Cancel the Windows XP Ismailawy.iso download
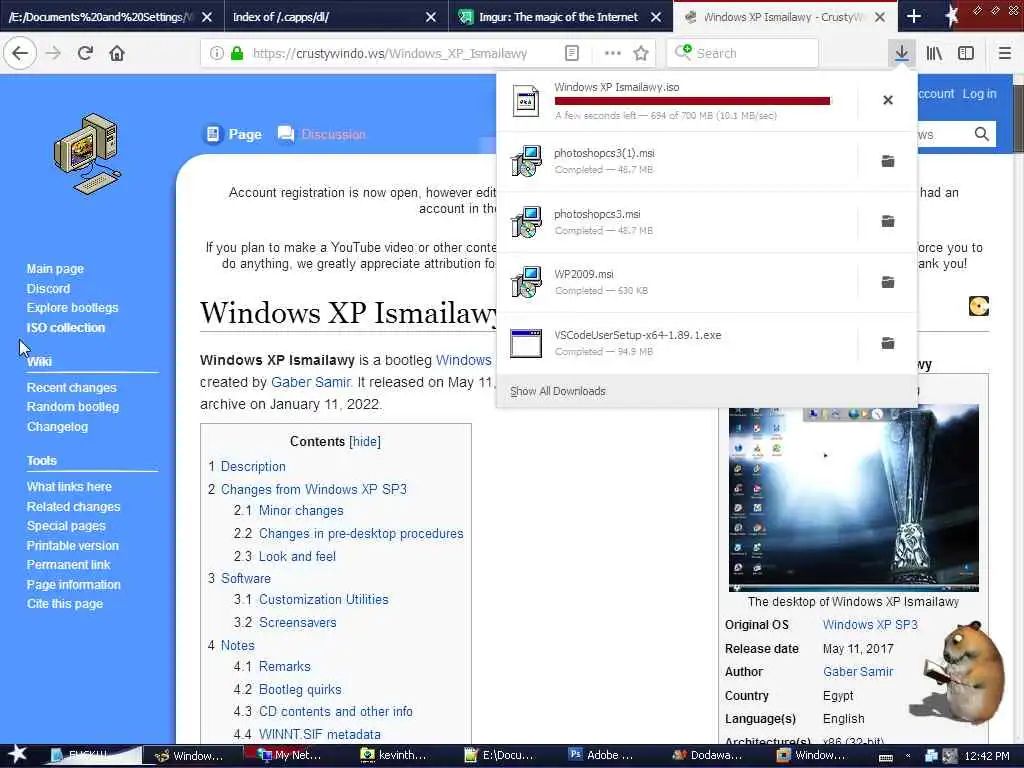This screenshot has width=1024, height=768. 888,100
